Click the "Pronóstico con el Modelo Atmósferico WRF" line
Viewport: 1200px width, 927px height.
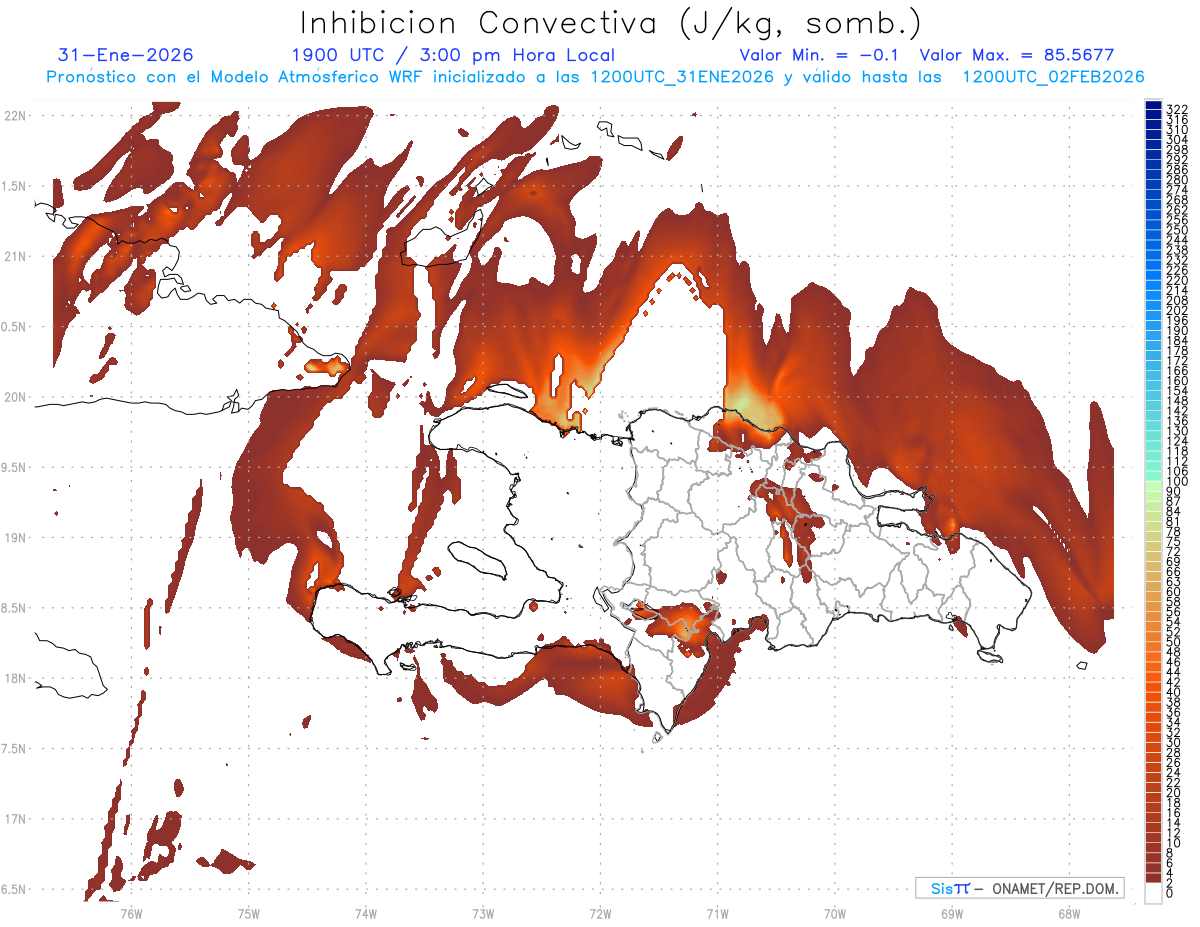click(595, 76)
